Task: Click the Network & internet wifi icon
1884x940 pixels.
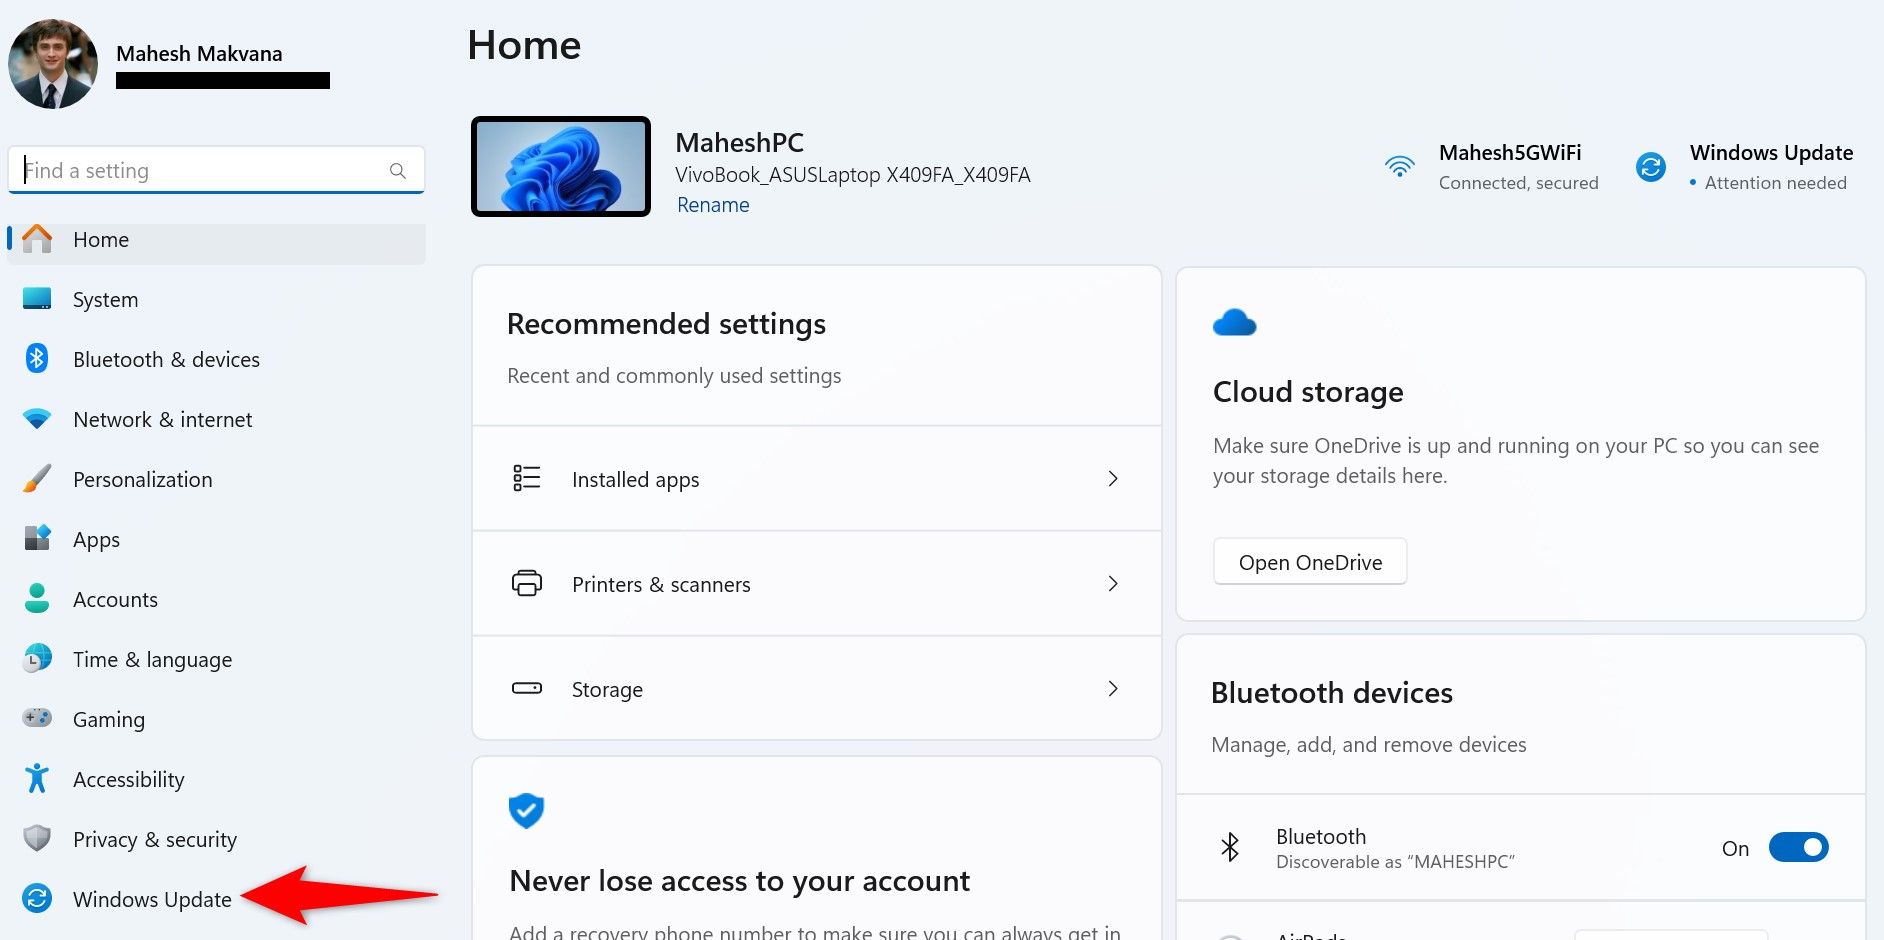Action: (x=37, y=419)
